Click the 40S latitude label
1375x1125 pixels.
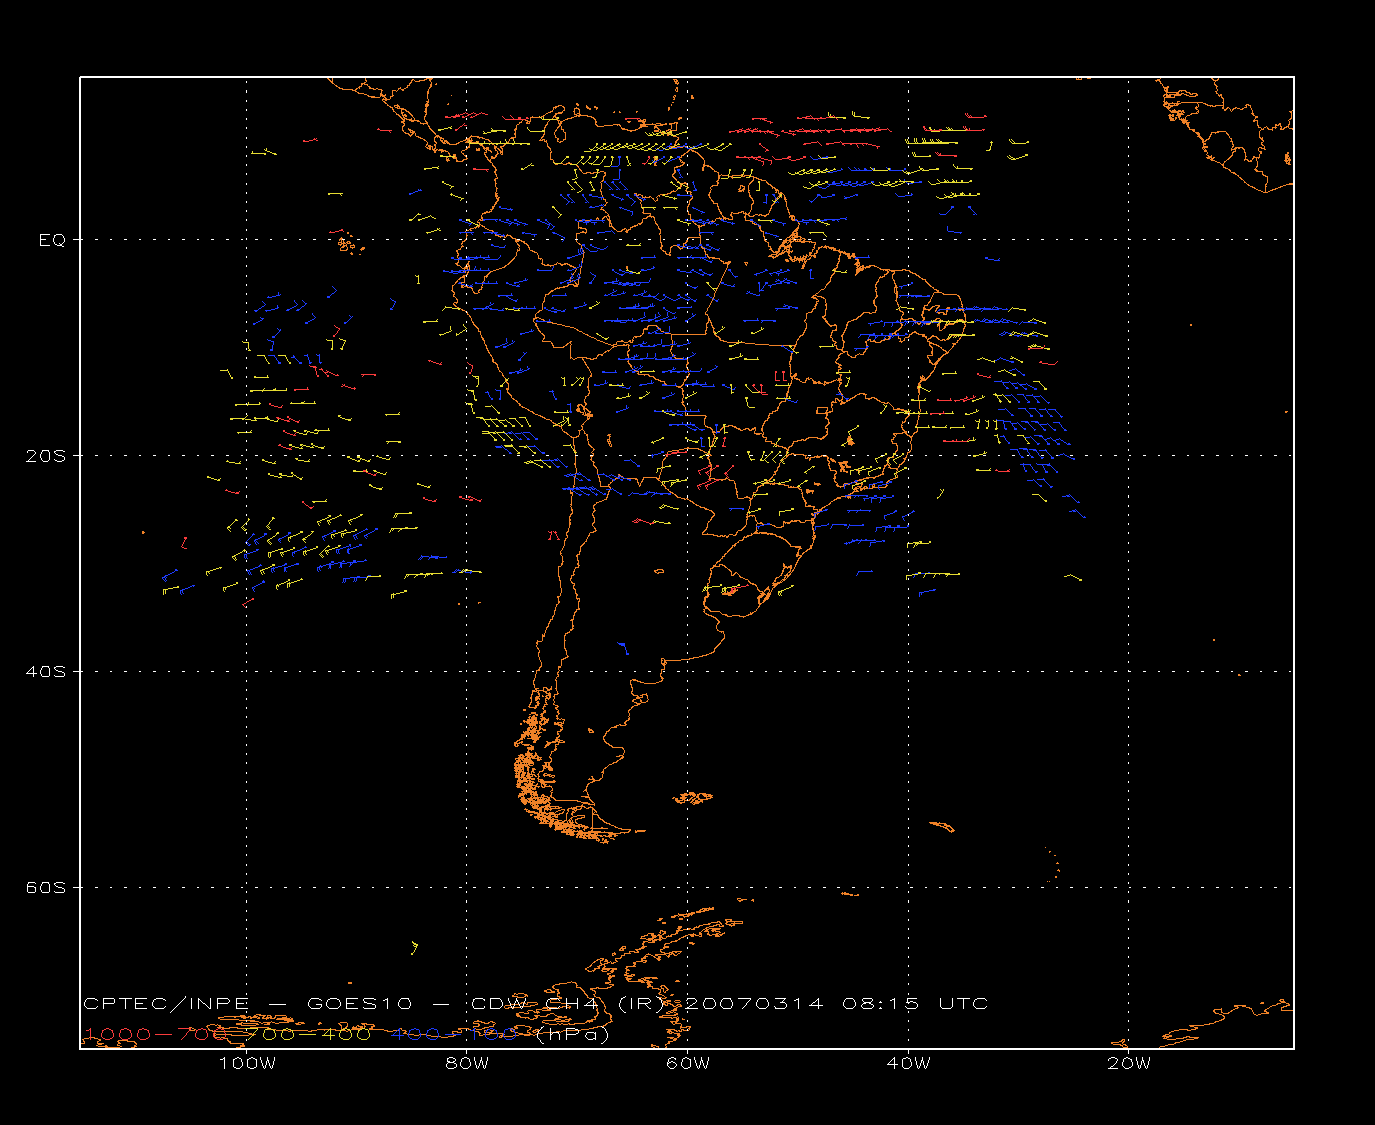(x=45, y=672)
